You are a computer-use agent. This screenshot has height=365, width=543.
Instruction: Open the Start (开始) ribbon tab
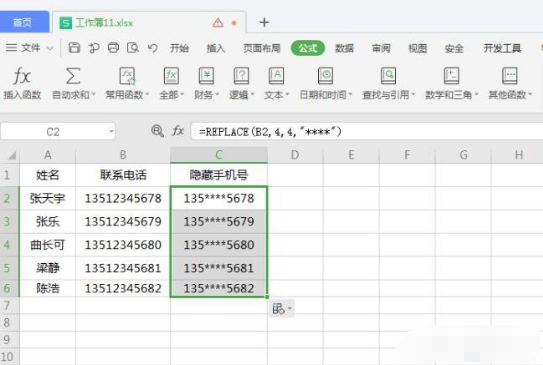[x=179, y=48]
